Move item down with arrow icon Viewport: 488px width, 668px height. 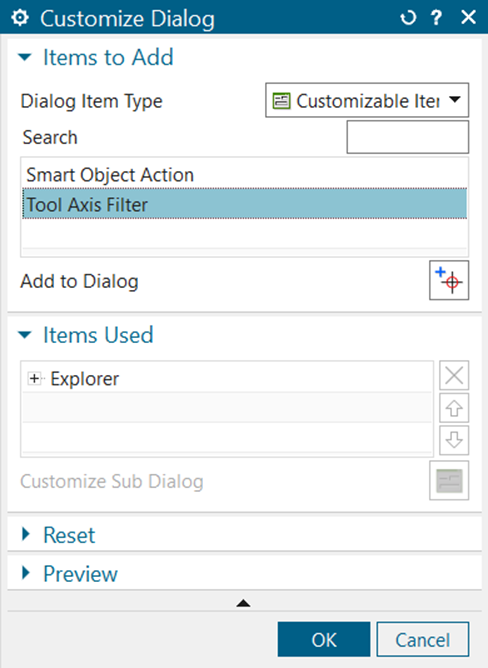454,440
